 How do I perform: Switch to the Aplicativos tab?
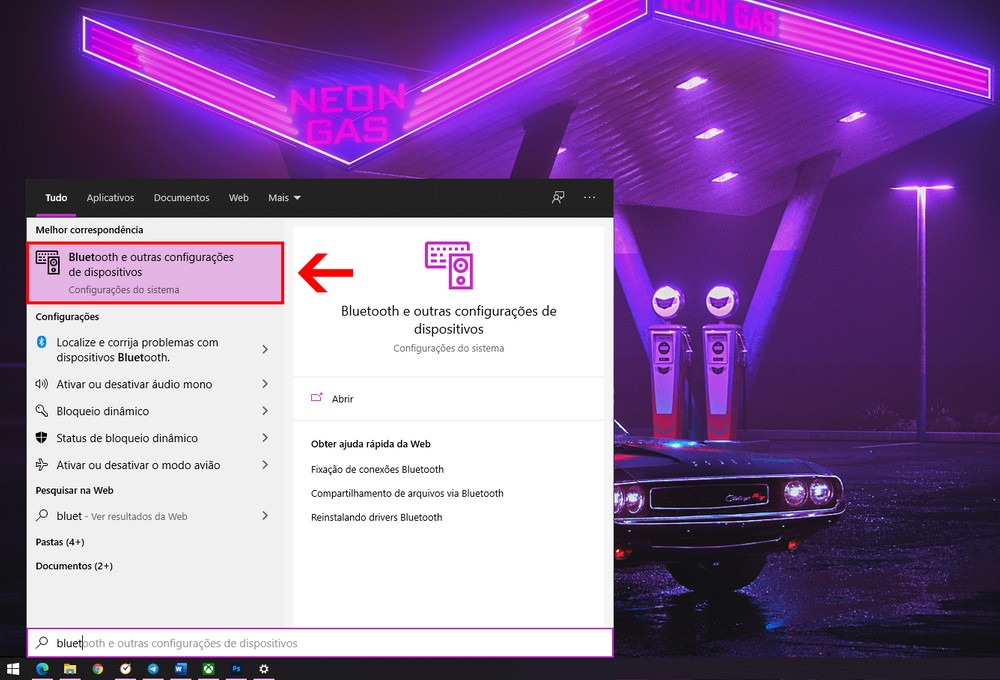tap(110, 198)
